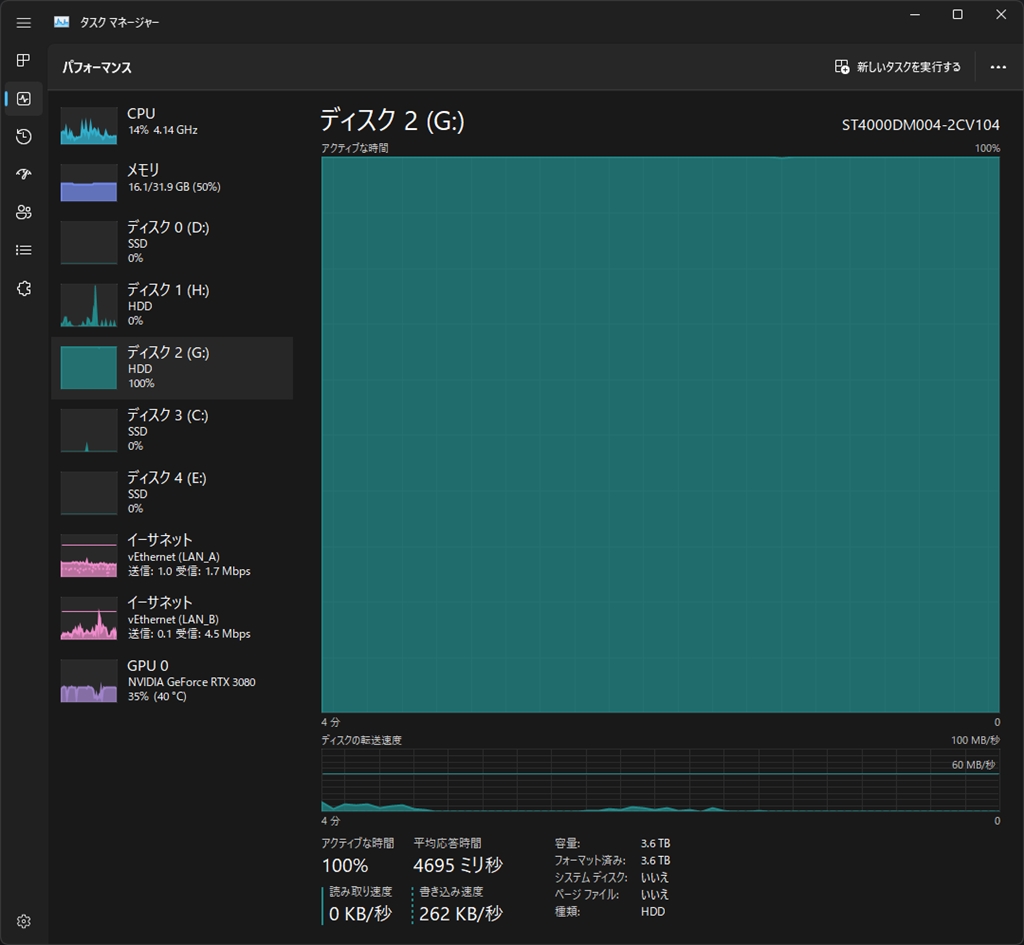Click the タスク マネージャー title text
Viewport: 1024px width, 945px height.
pos(120,22)
